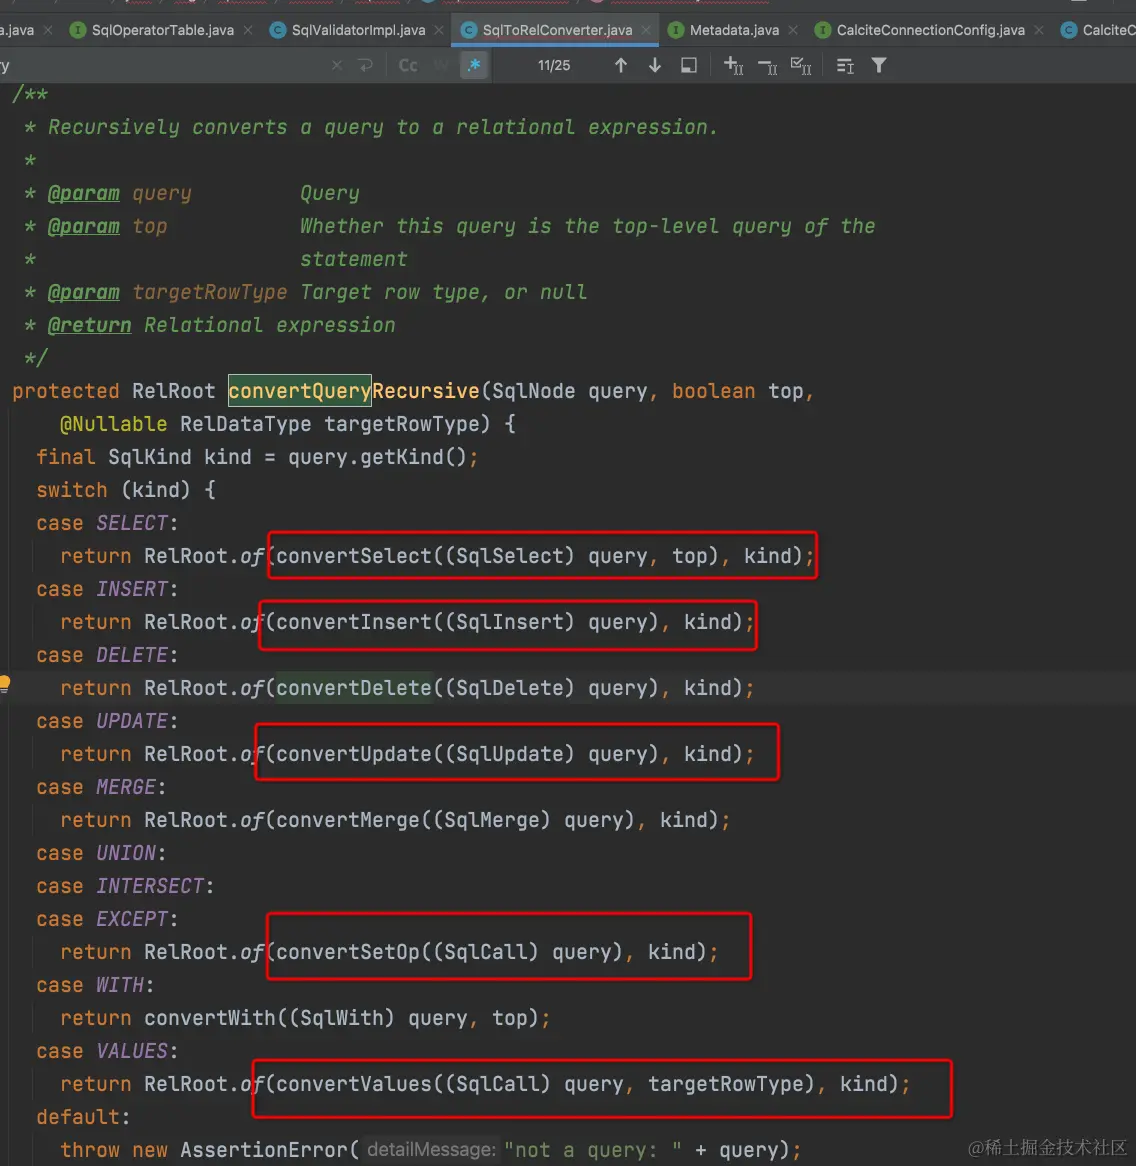Click the 'case MERGE:' line
Viewport: 1136px width, 1166px height.
(x=101, y=787)
